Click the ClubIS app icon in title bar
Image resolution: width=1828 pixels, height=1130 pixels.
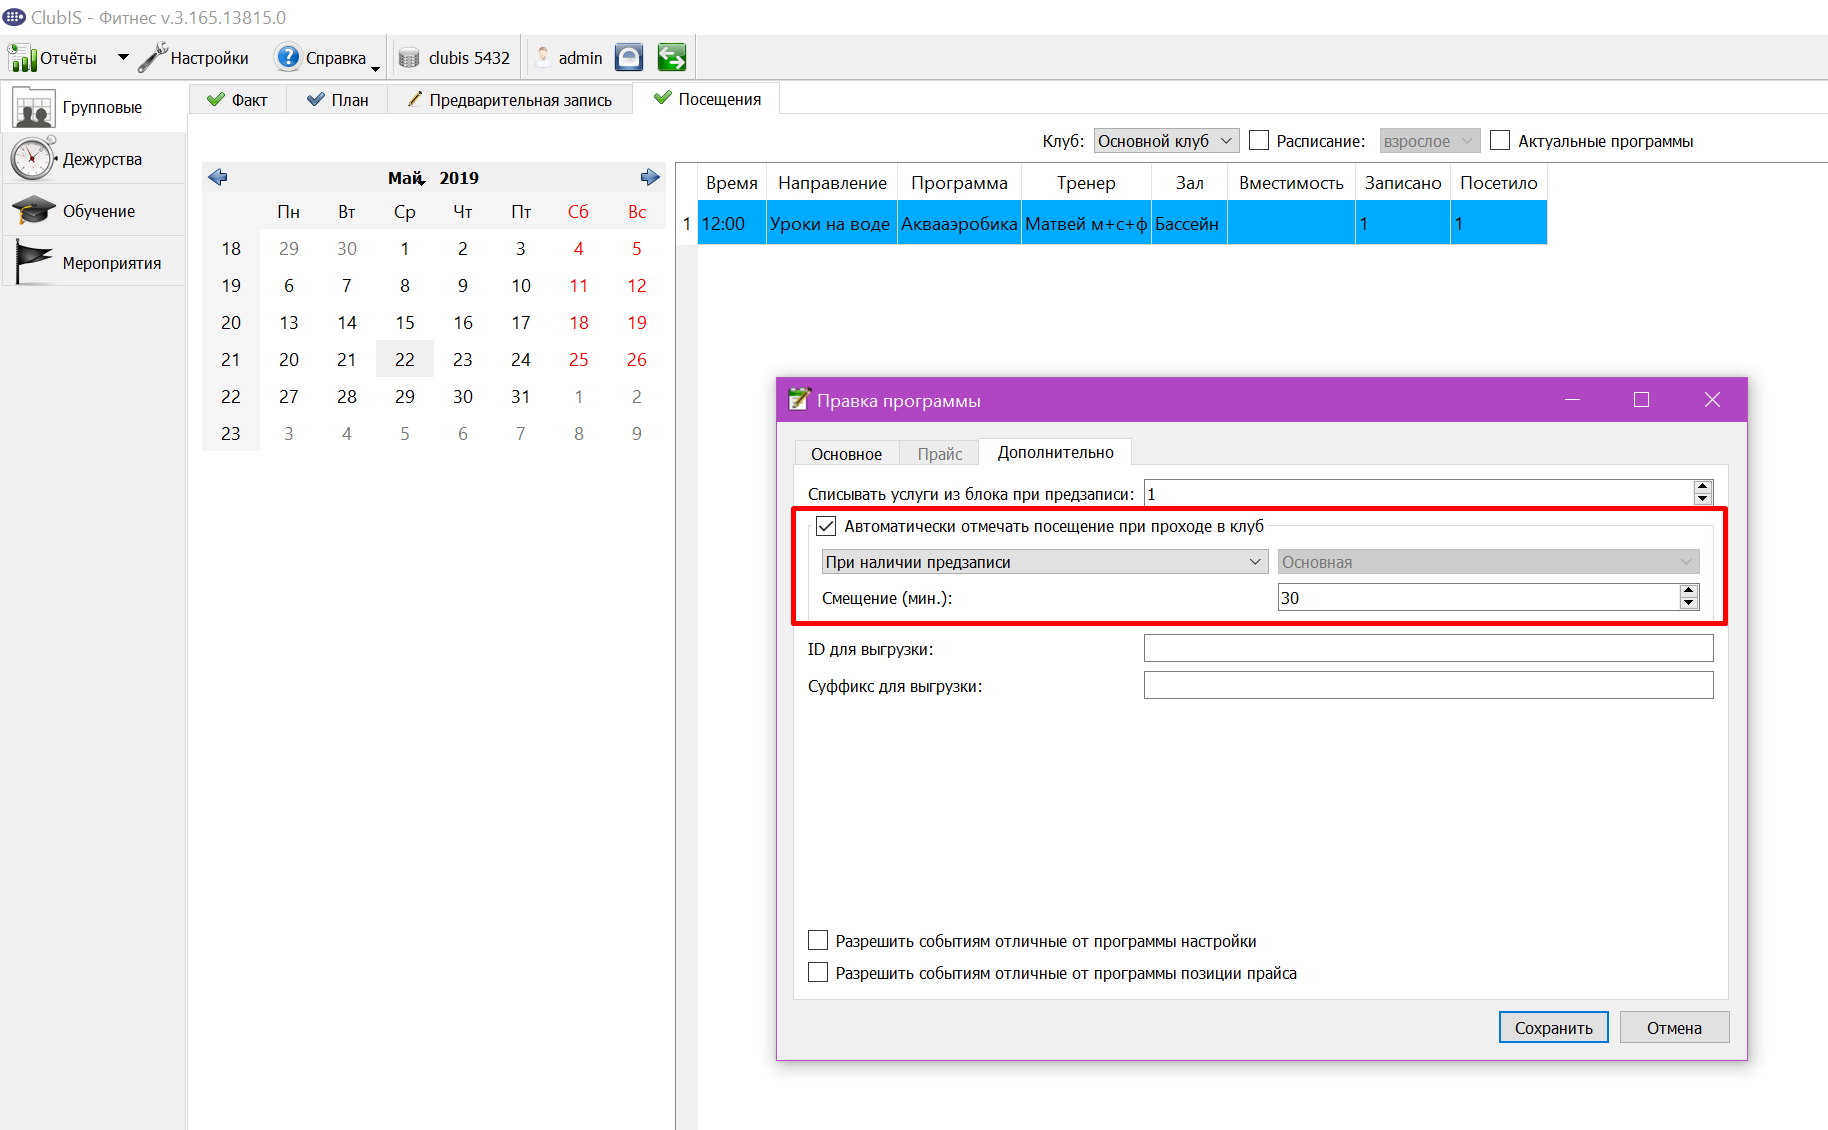click(14, 17)
